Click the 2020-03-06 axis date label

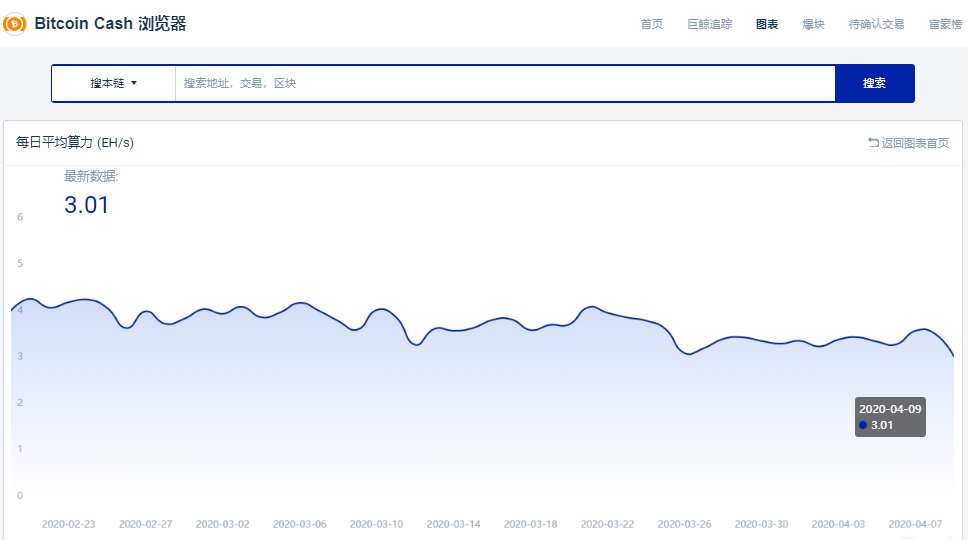point(299,524)
